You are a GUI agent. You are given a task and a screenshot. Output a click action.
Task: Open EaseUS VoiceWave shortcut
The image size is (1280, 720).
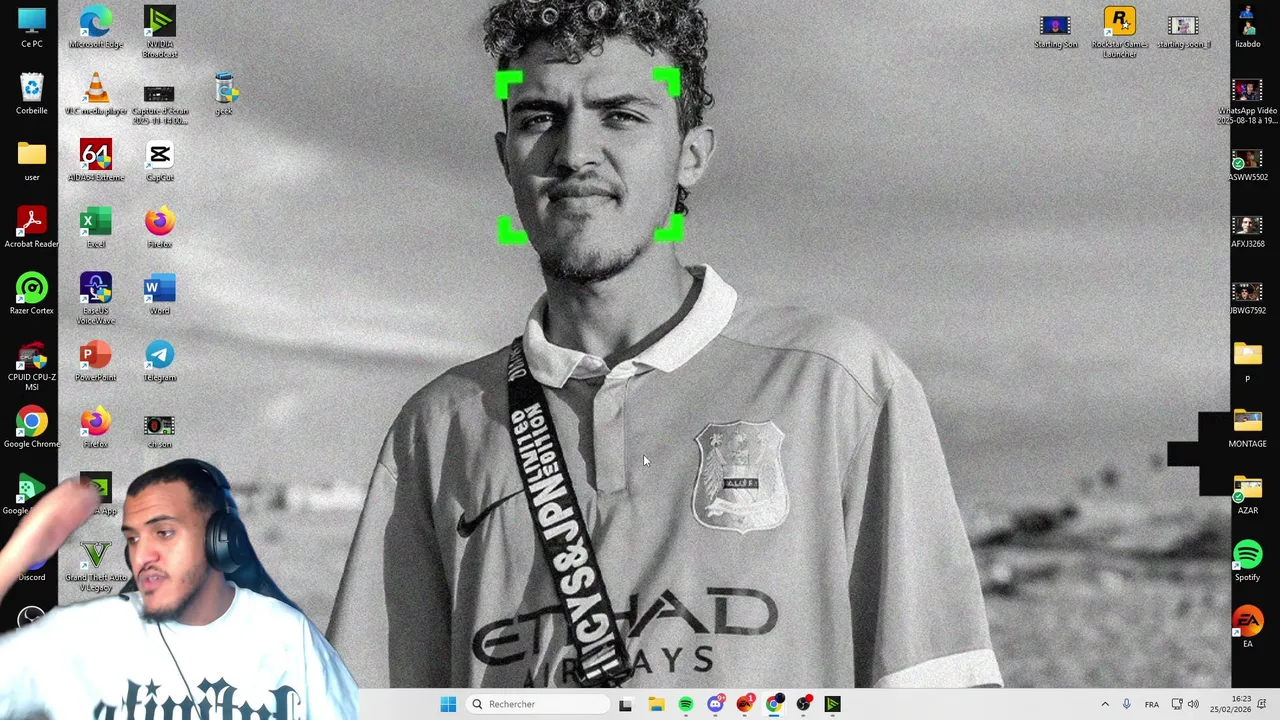(x=96, y=298)
